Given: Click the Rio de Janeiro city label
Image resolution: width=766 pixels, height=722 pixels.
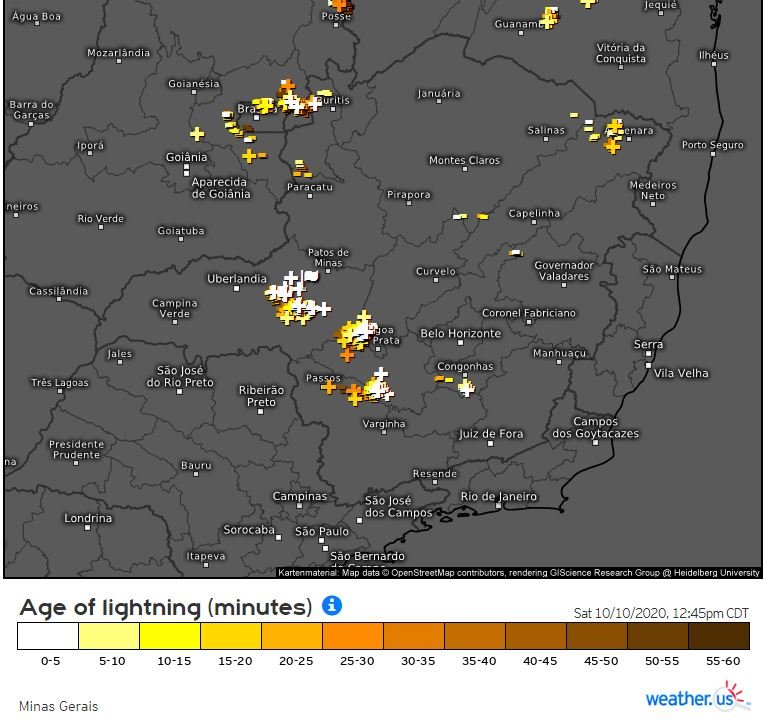Looking at the screenshot, I should point(498,497).
